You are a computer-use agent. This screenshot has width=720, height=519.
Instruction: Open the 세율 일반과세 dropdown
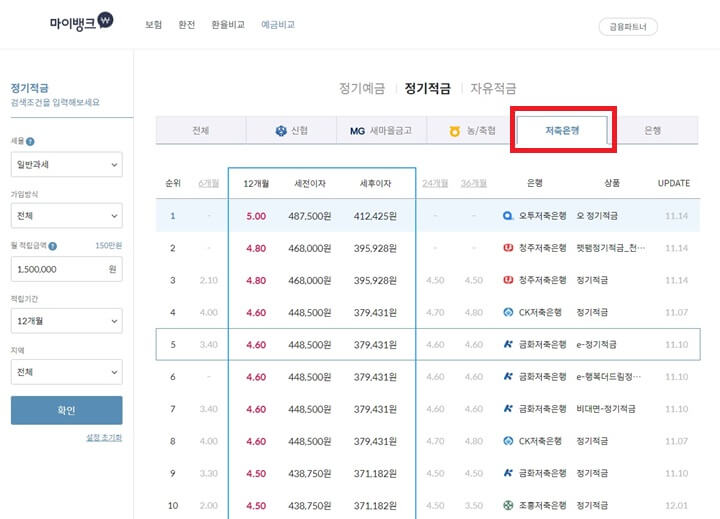[x=67, y=164]
